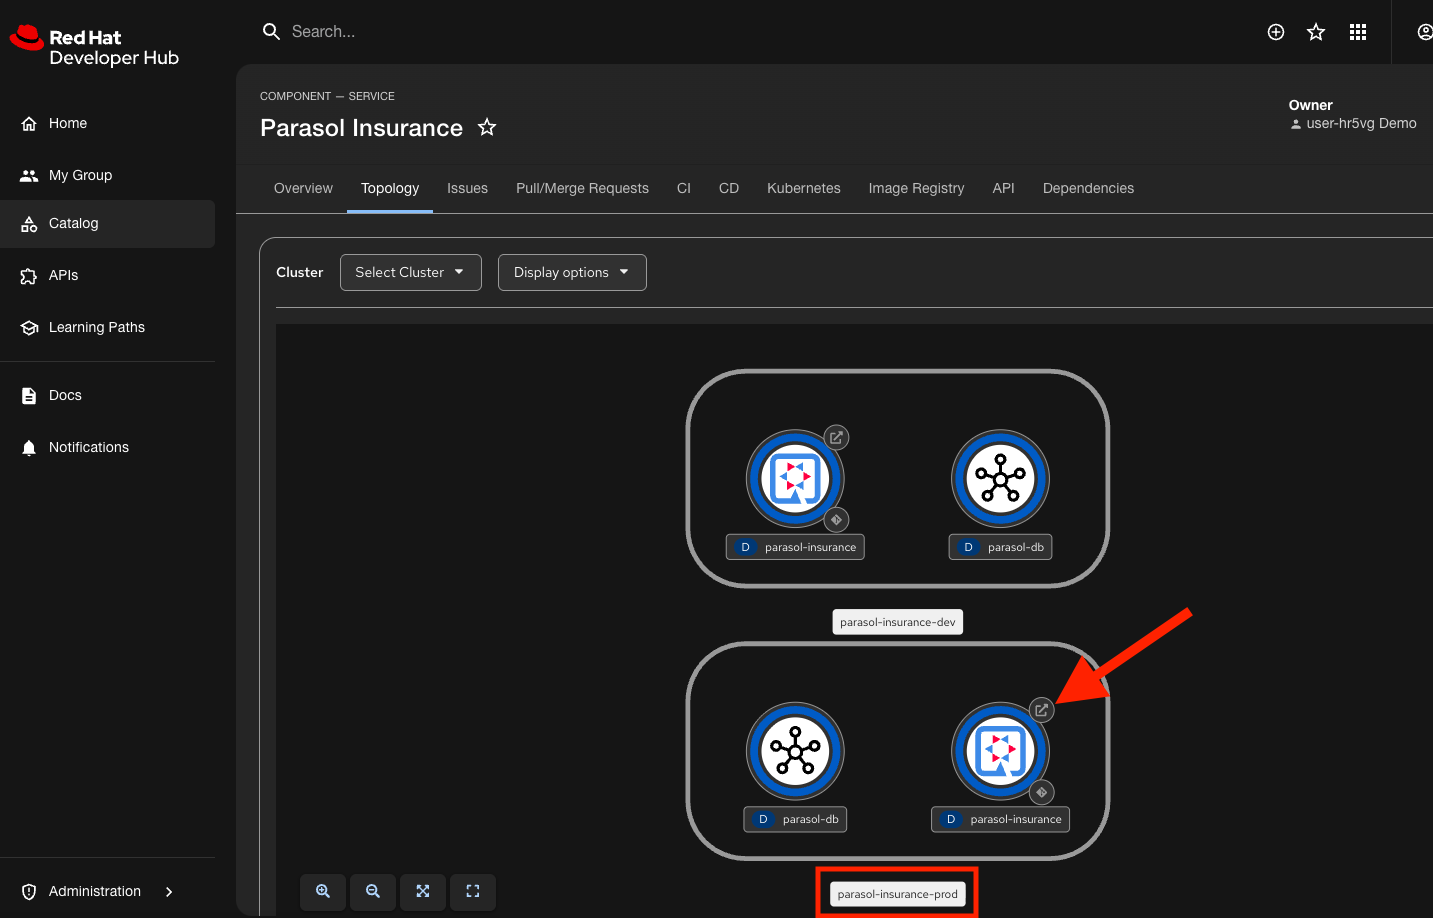This screenshot has height=918, width=1433.
Task: Open APIs in sidebar
Action: click(x=107, y=275)
